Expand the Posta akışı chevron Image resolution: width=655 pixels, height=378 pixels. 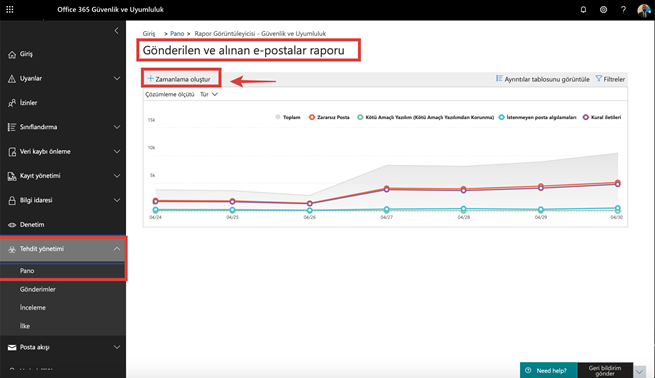(117, 348)
